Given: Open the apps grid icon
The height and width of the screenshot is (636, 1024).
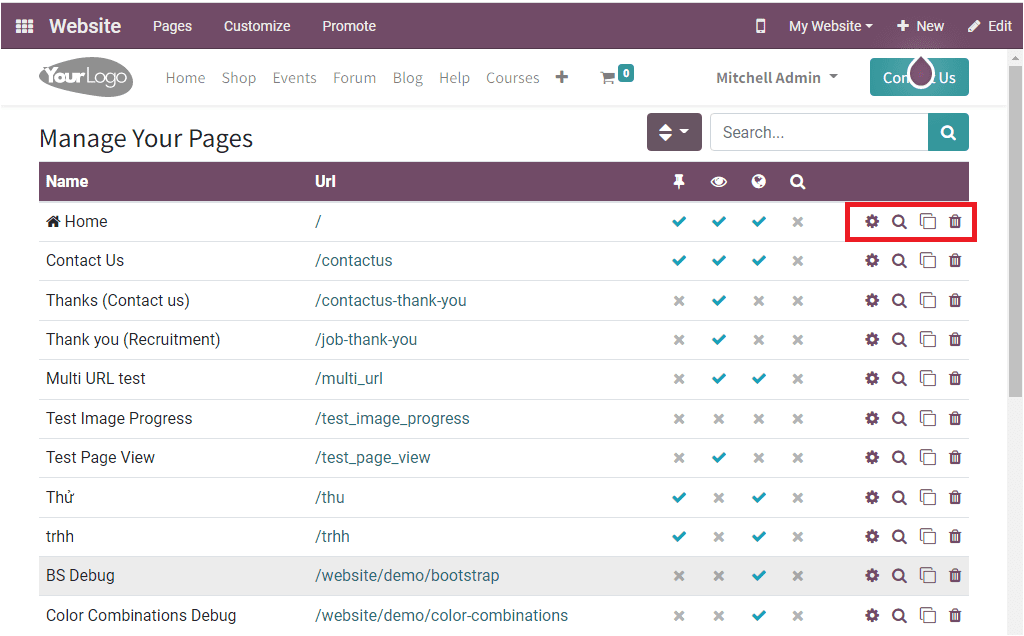Looking at the screenshot, I should 22,25.
